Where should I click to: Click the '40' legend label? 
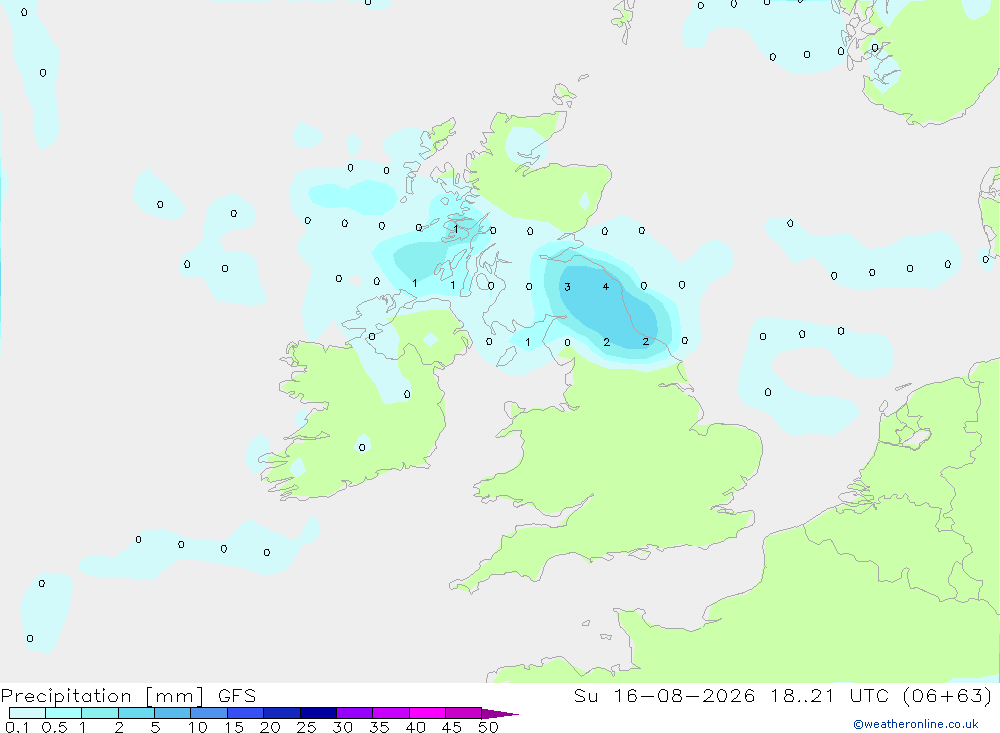coord(415,727)
